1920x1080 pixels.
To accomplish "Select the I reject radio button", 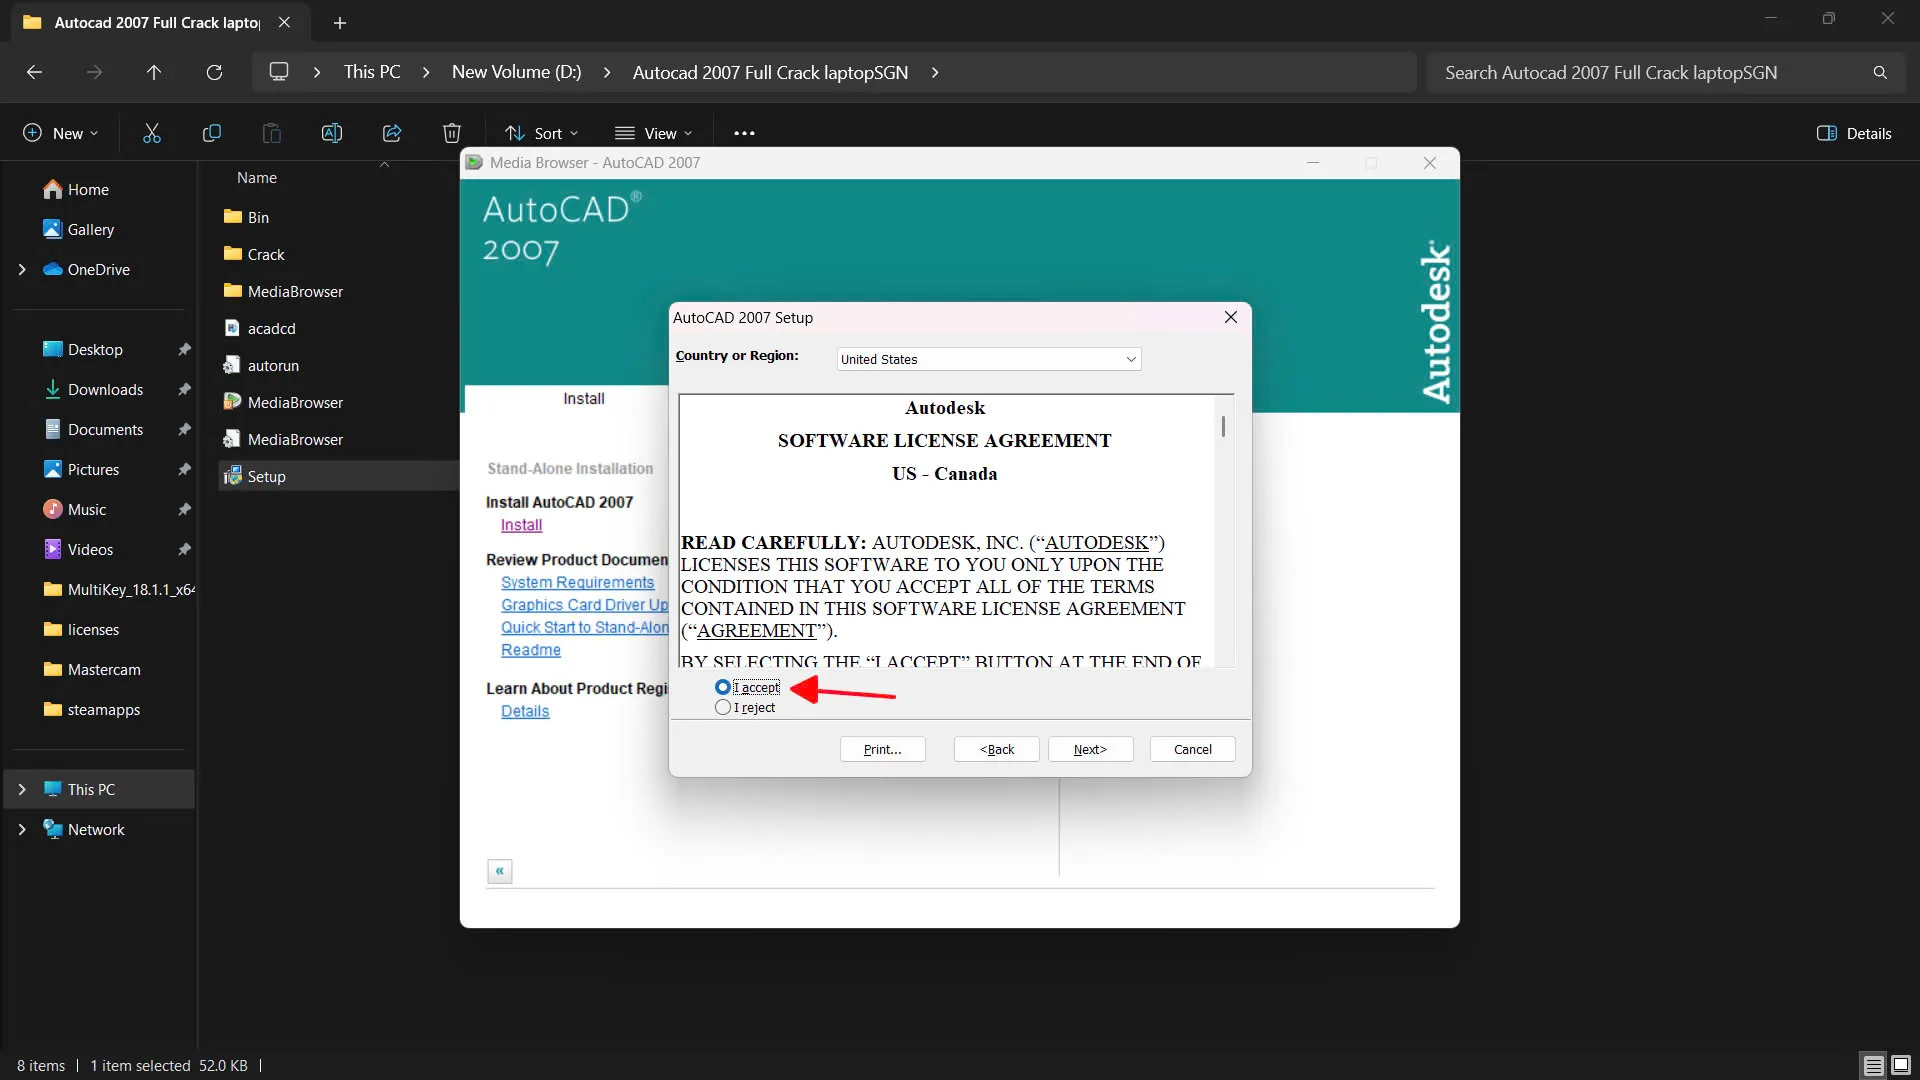I will [723, 707].
